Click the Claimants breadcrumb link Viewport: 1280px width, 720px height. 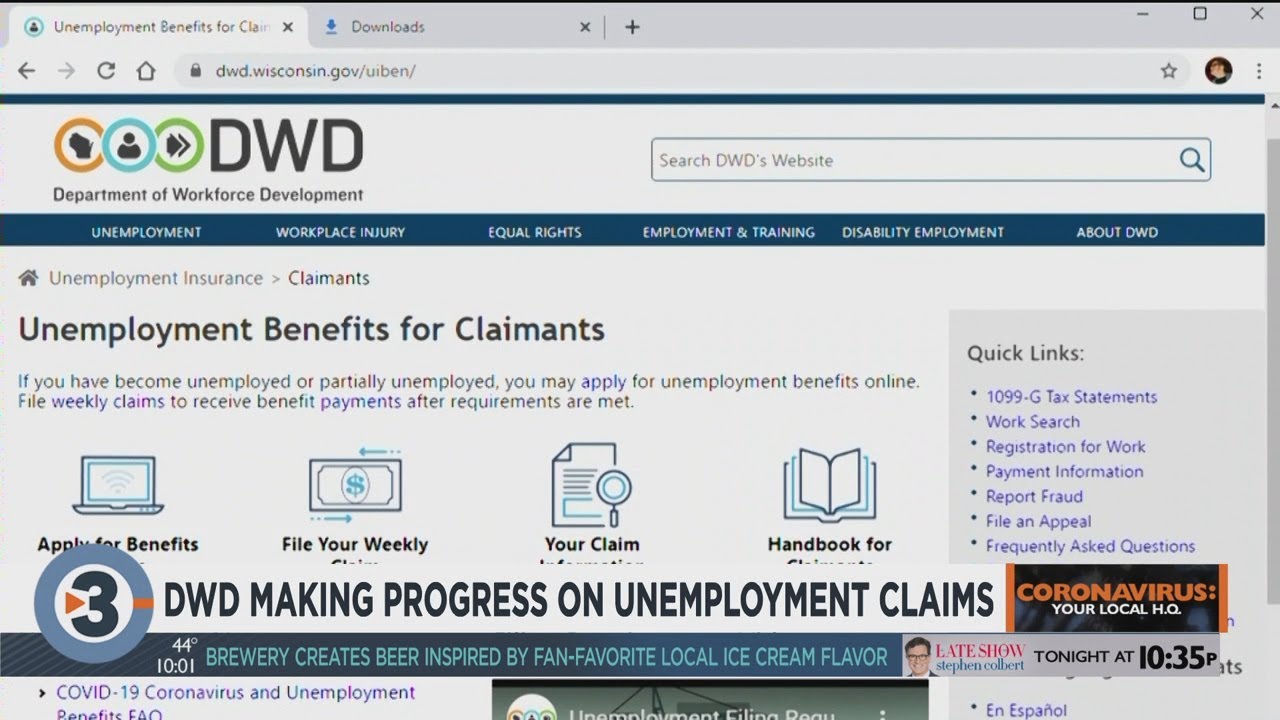[329, 278]
